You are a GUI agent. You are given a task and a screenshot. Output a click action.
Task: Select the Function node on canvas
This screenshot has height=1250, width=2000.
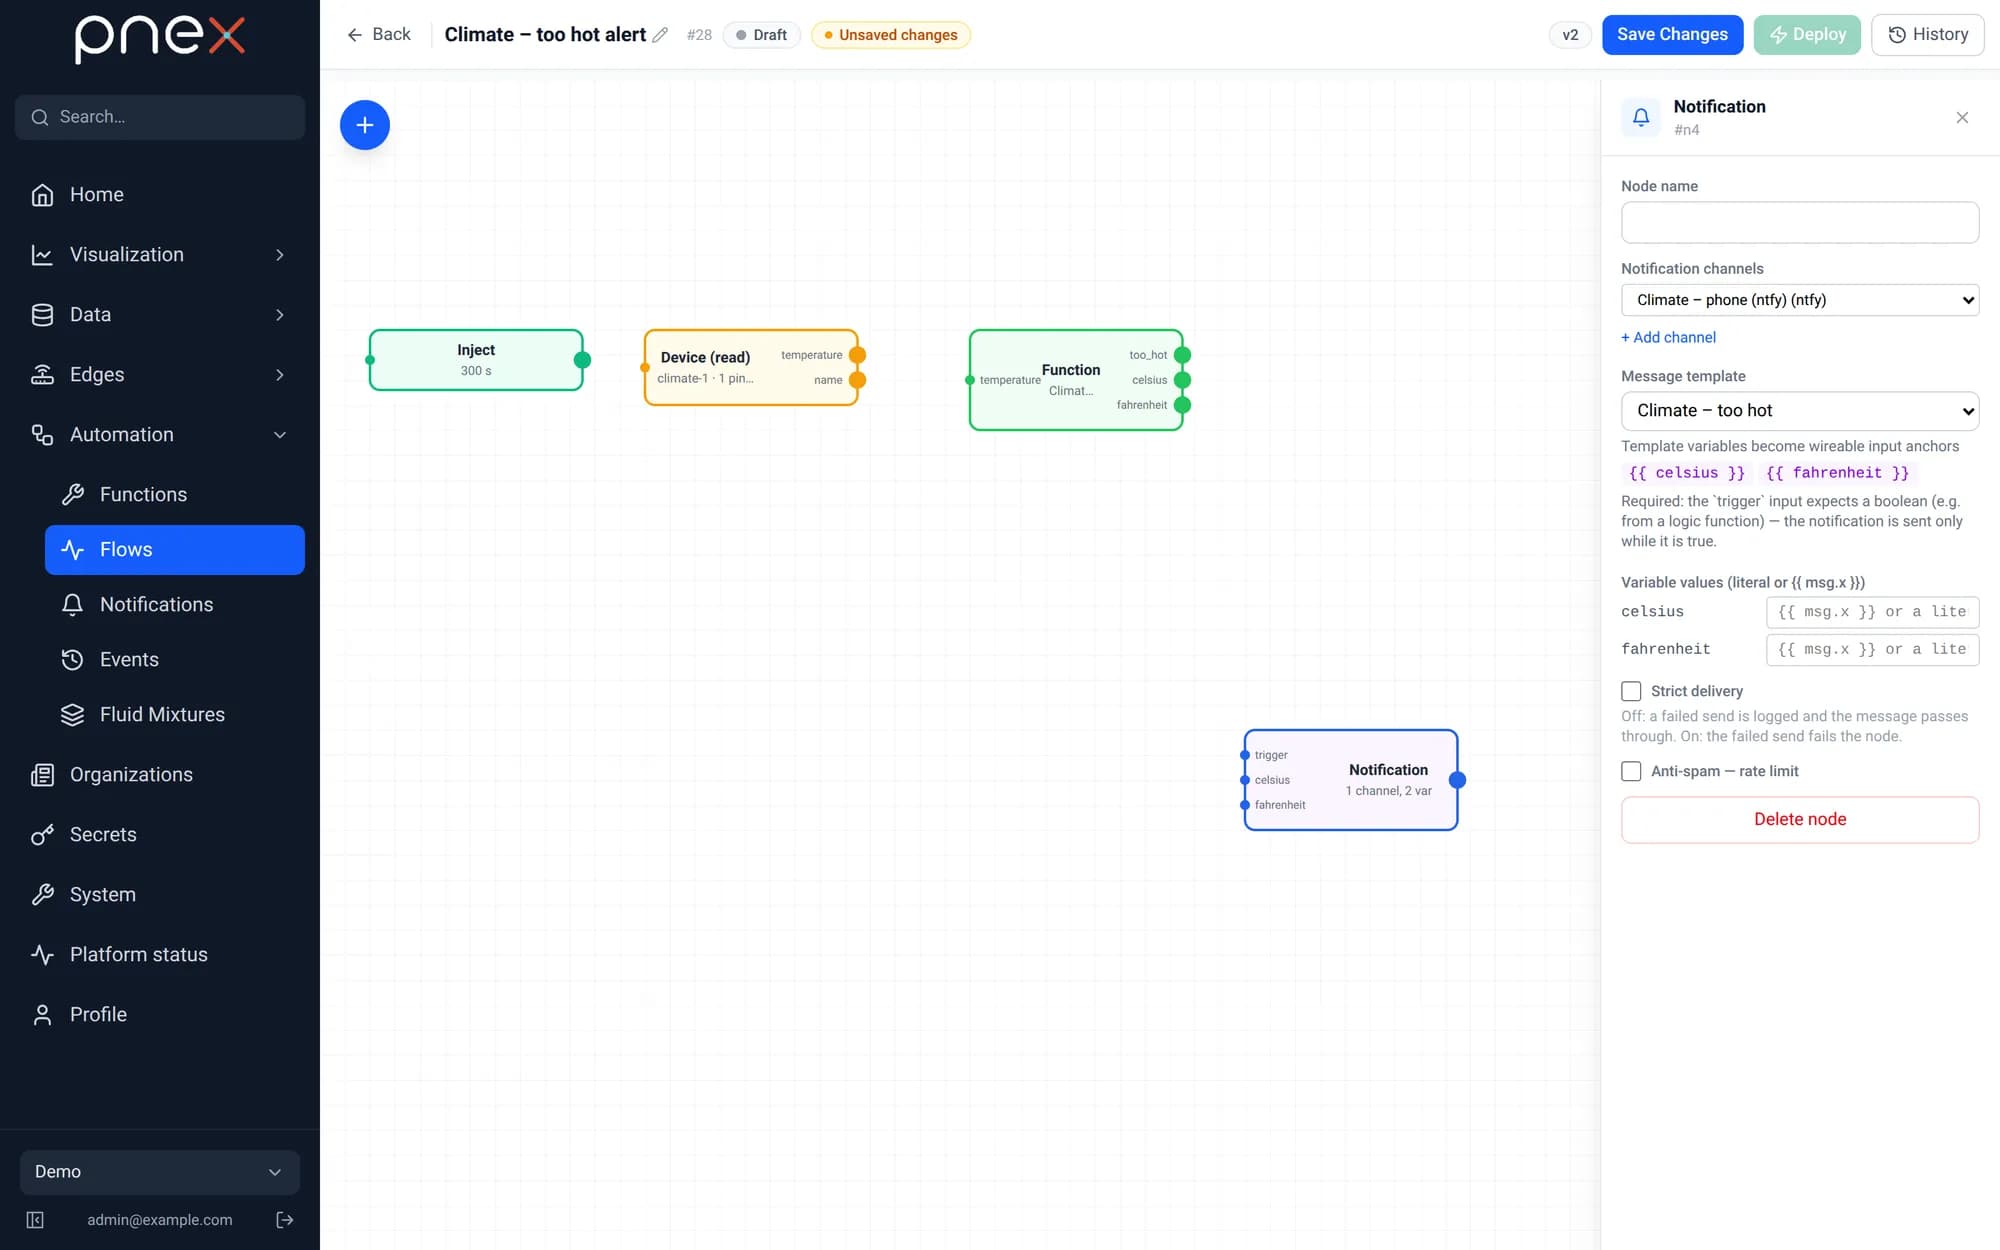pyautogui.click(x=1075, y=380)
